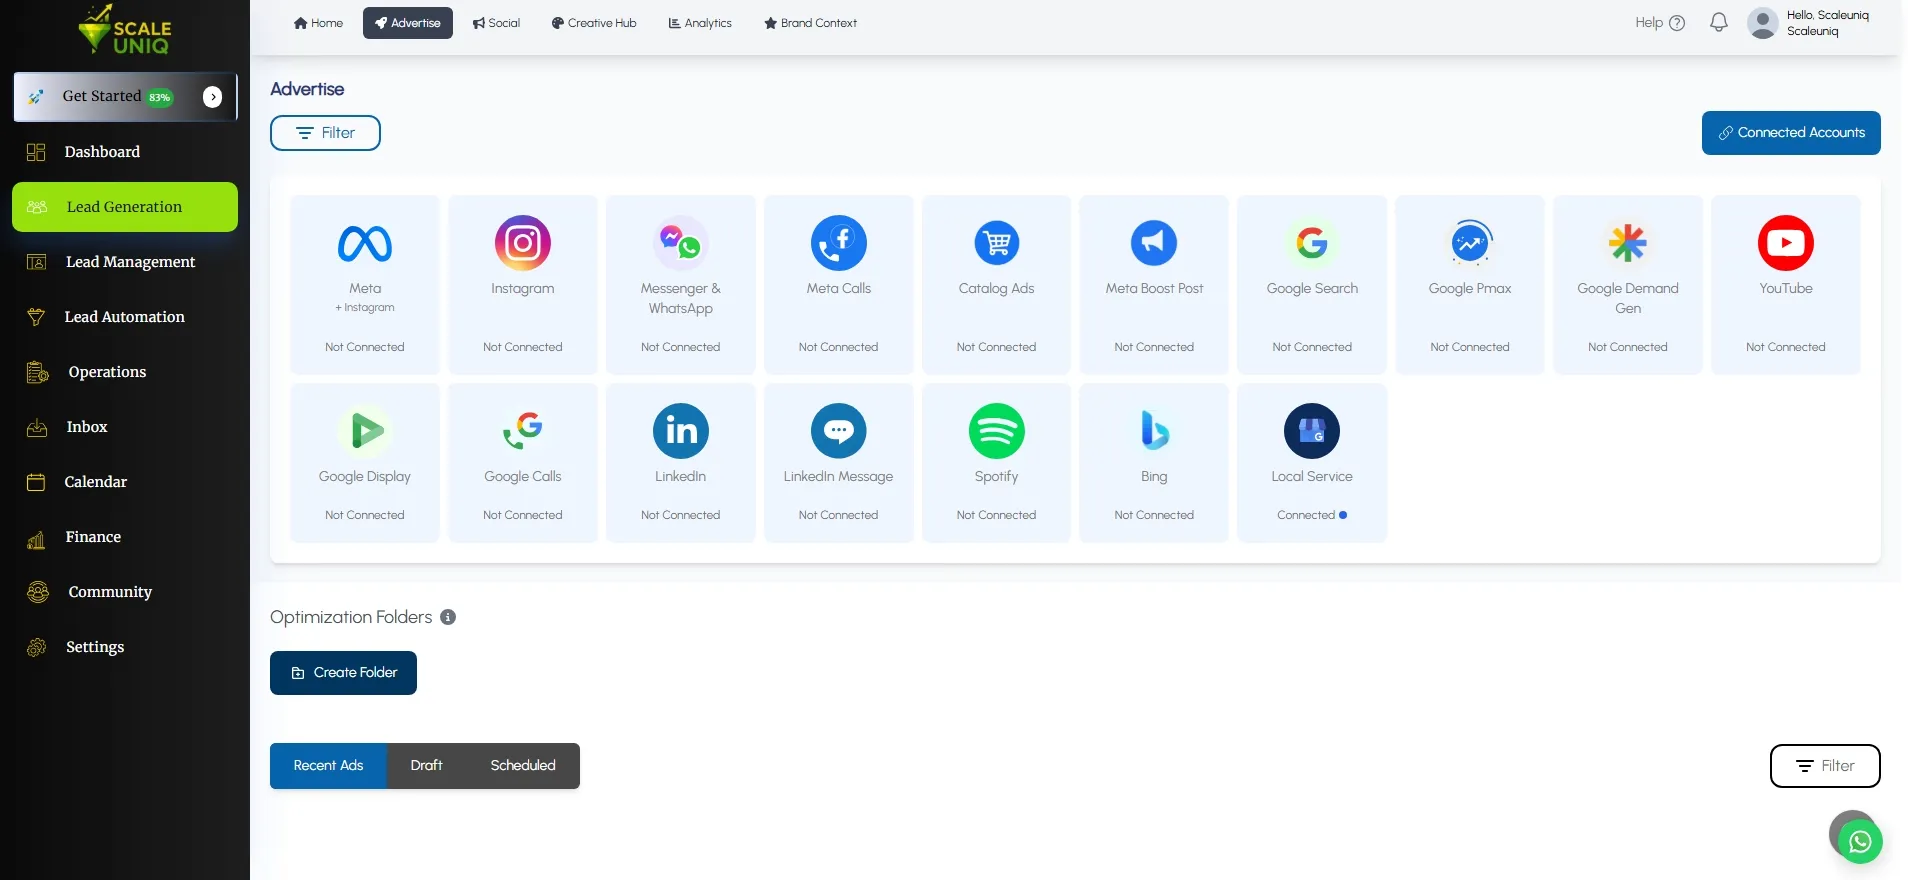Expand the Get Started arrow

(212, 97)
